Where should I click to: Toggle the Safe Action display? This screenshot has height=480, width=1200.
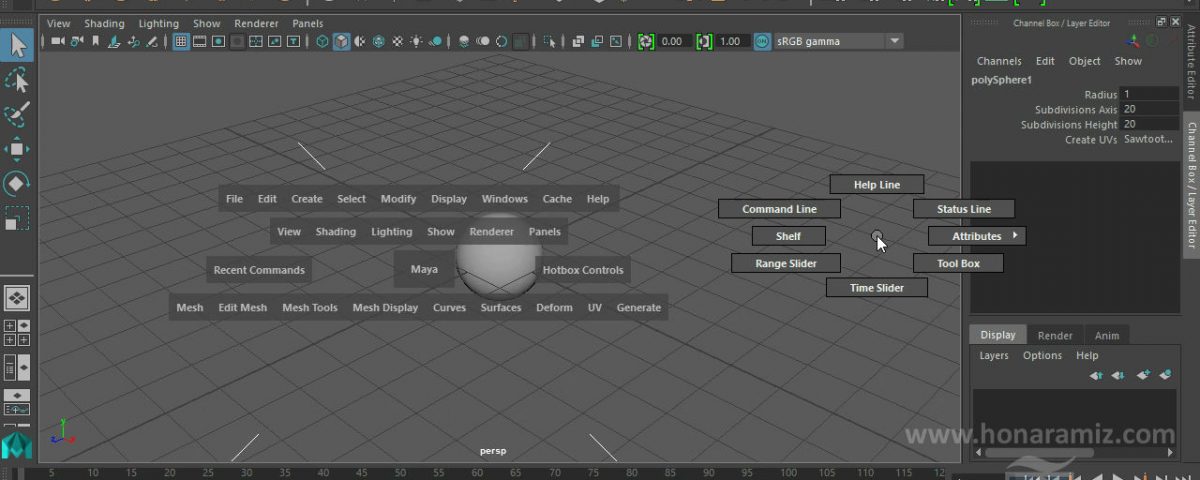click(273, 41)
